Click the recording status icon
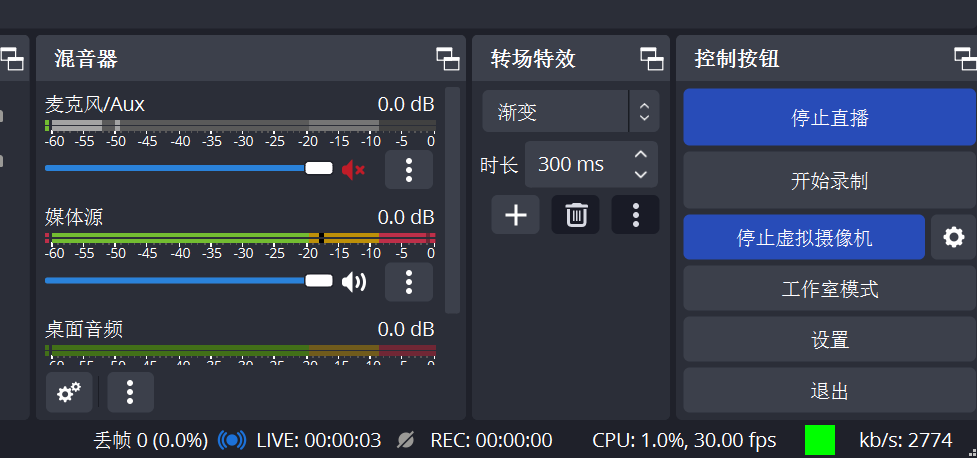 (406, 441)
